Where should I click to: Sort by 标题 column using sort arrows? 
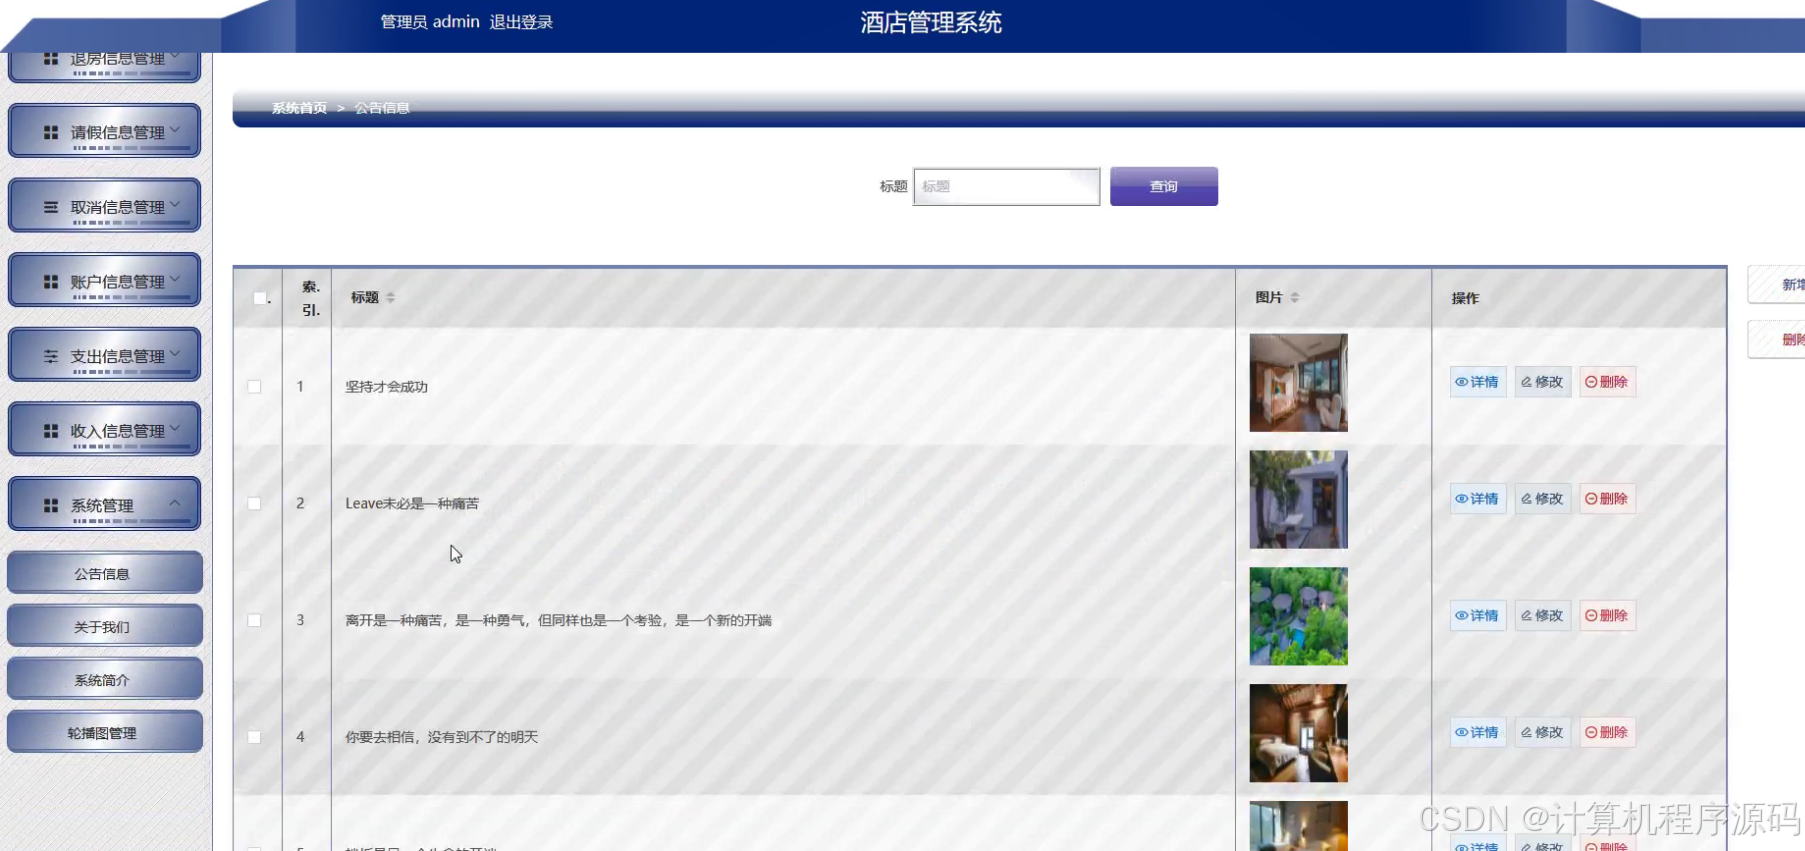(391, 298)
